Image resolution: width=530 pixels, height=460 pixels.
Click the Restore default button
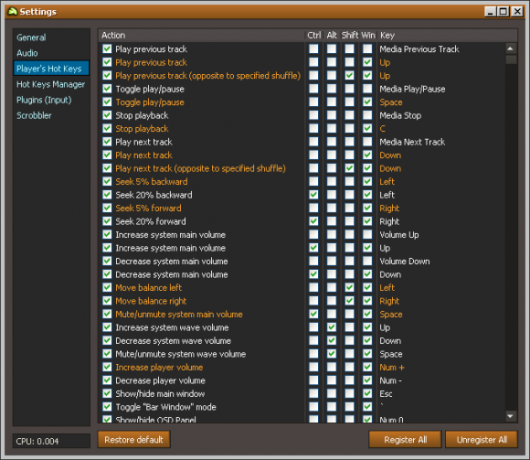click(134, 439)
